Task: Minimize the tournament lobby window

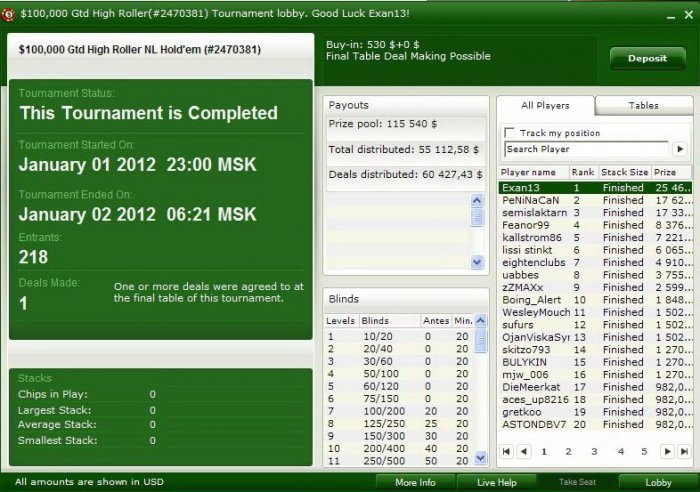Action: coord(671,16)
